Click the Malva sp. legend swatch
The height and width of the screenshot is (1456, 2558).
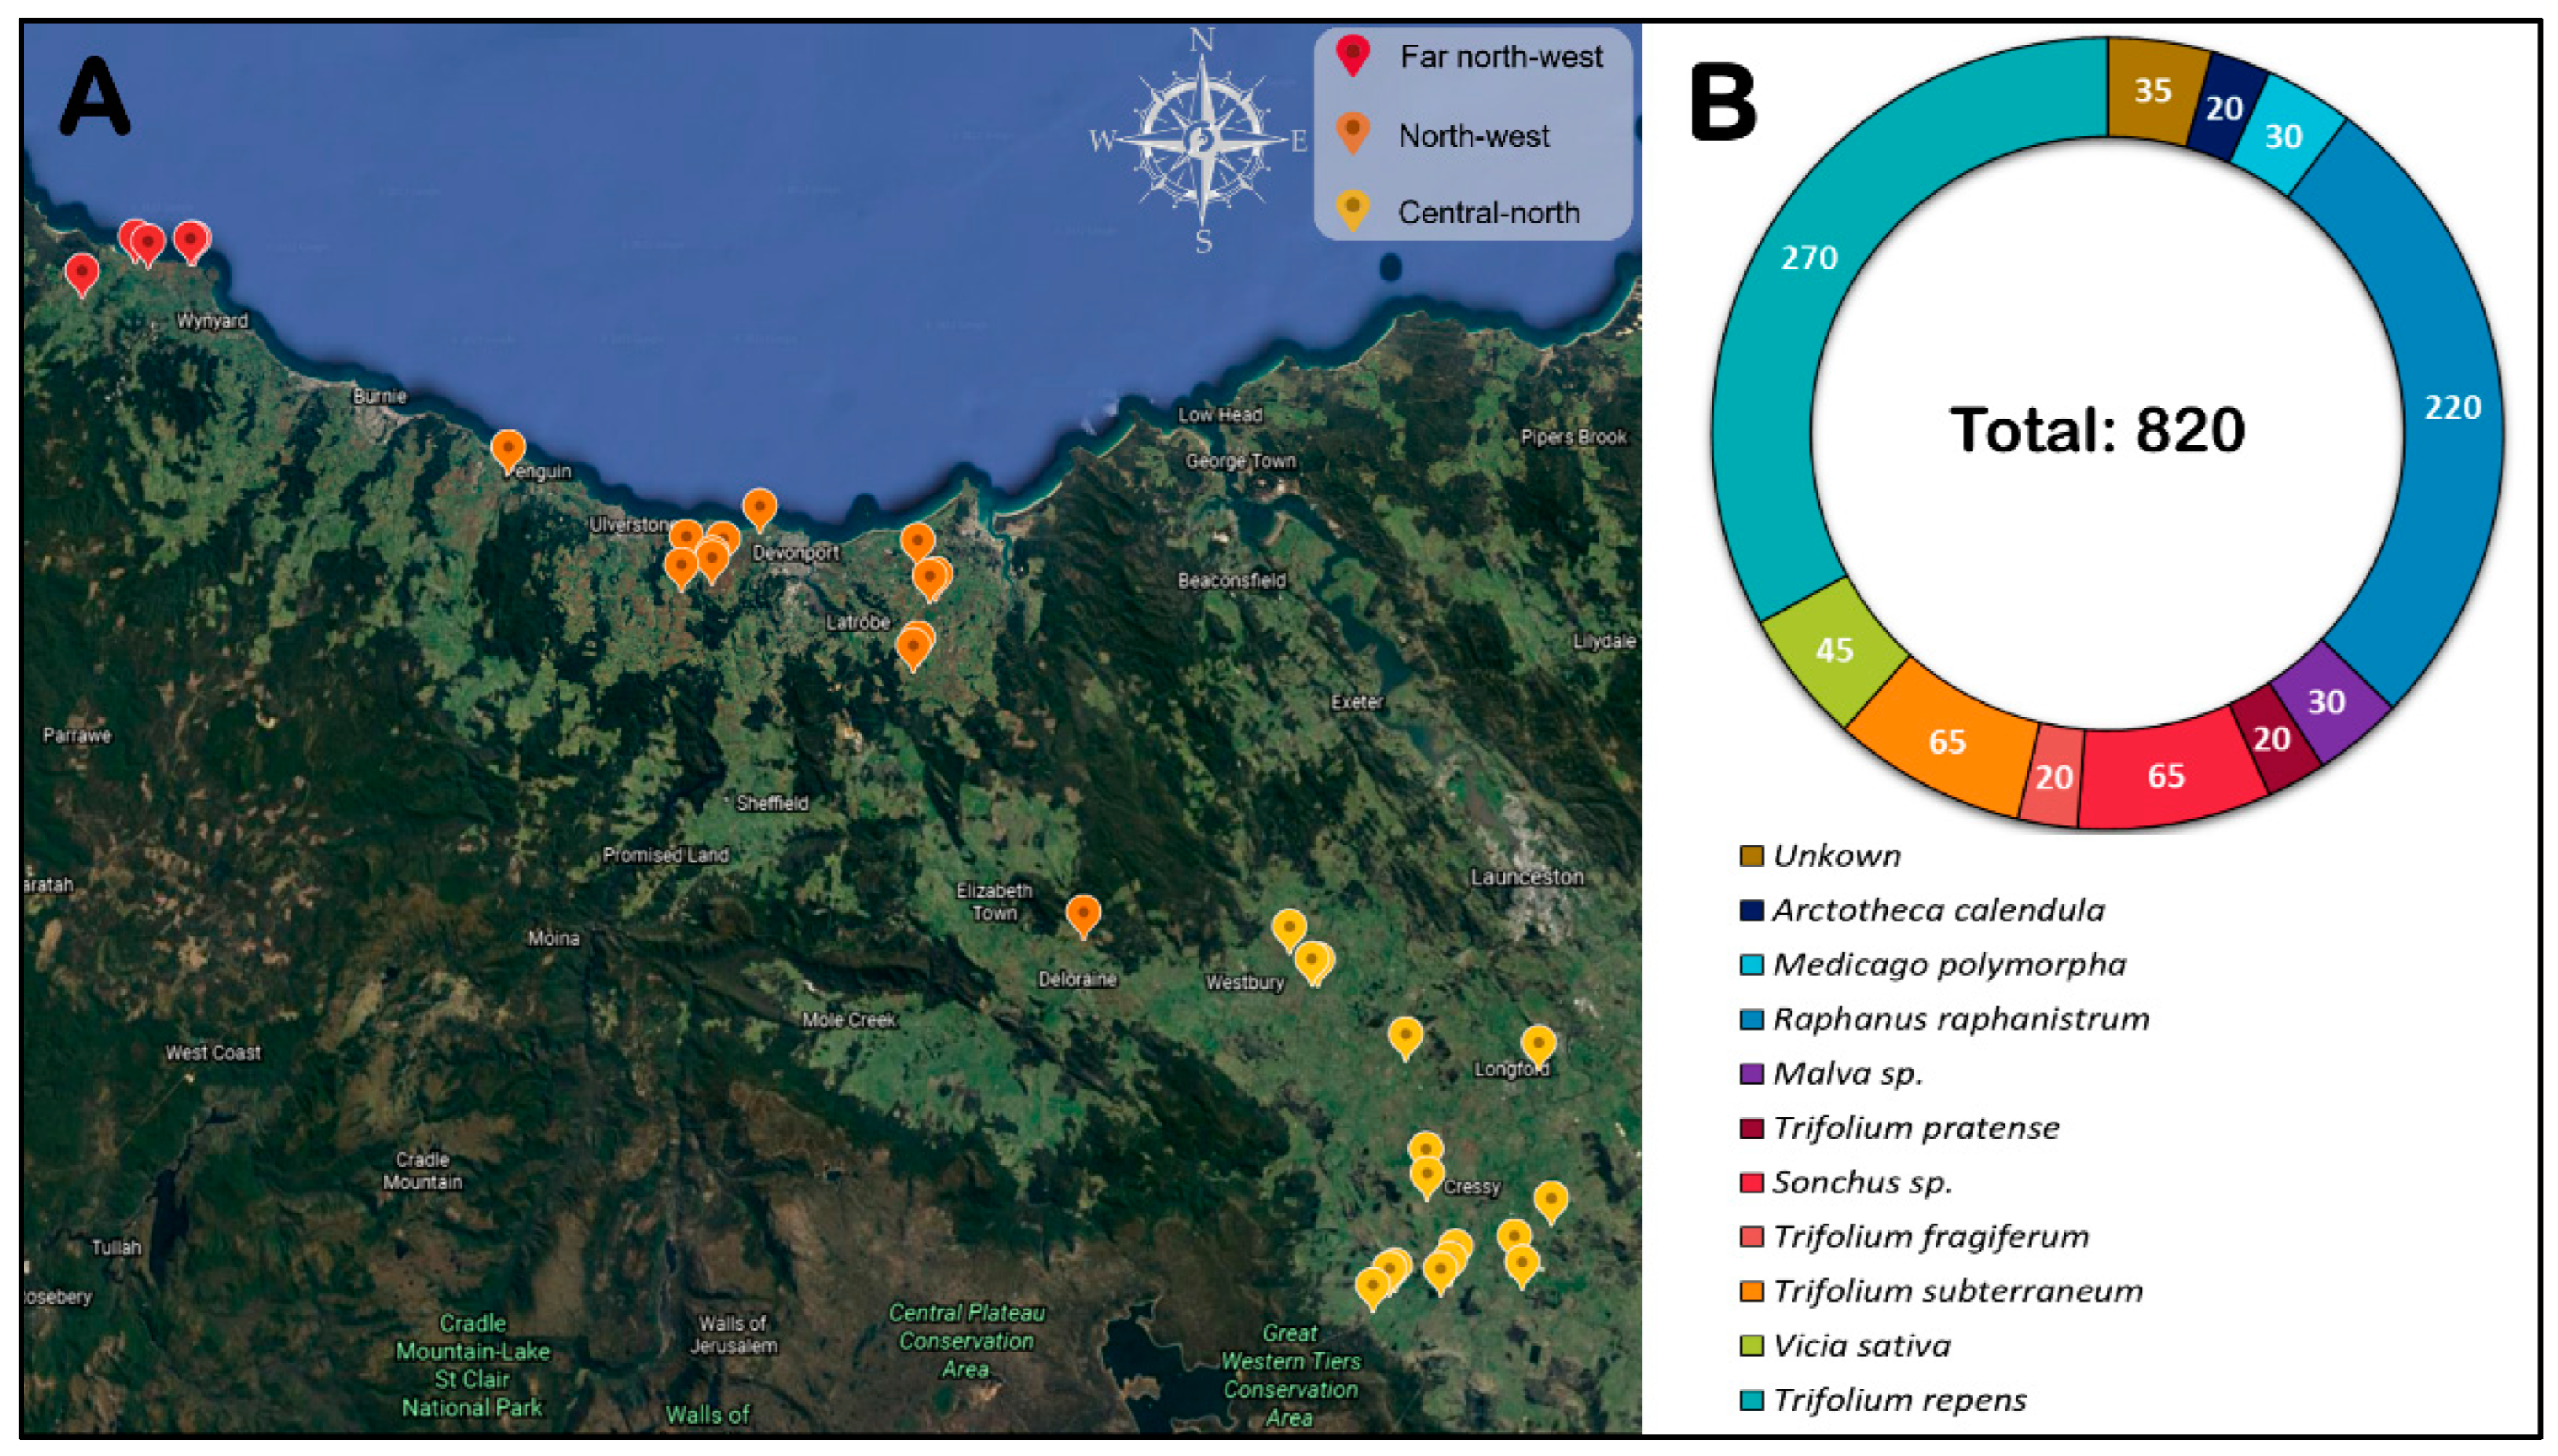pyautogui.click(x=1751, y=1074)
